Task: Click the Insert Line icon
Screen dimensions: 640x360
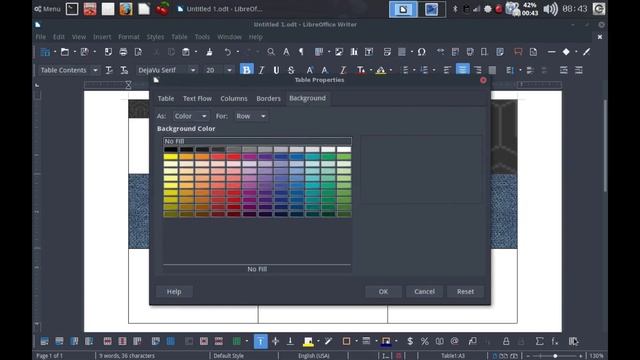Action: point(551,52)
